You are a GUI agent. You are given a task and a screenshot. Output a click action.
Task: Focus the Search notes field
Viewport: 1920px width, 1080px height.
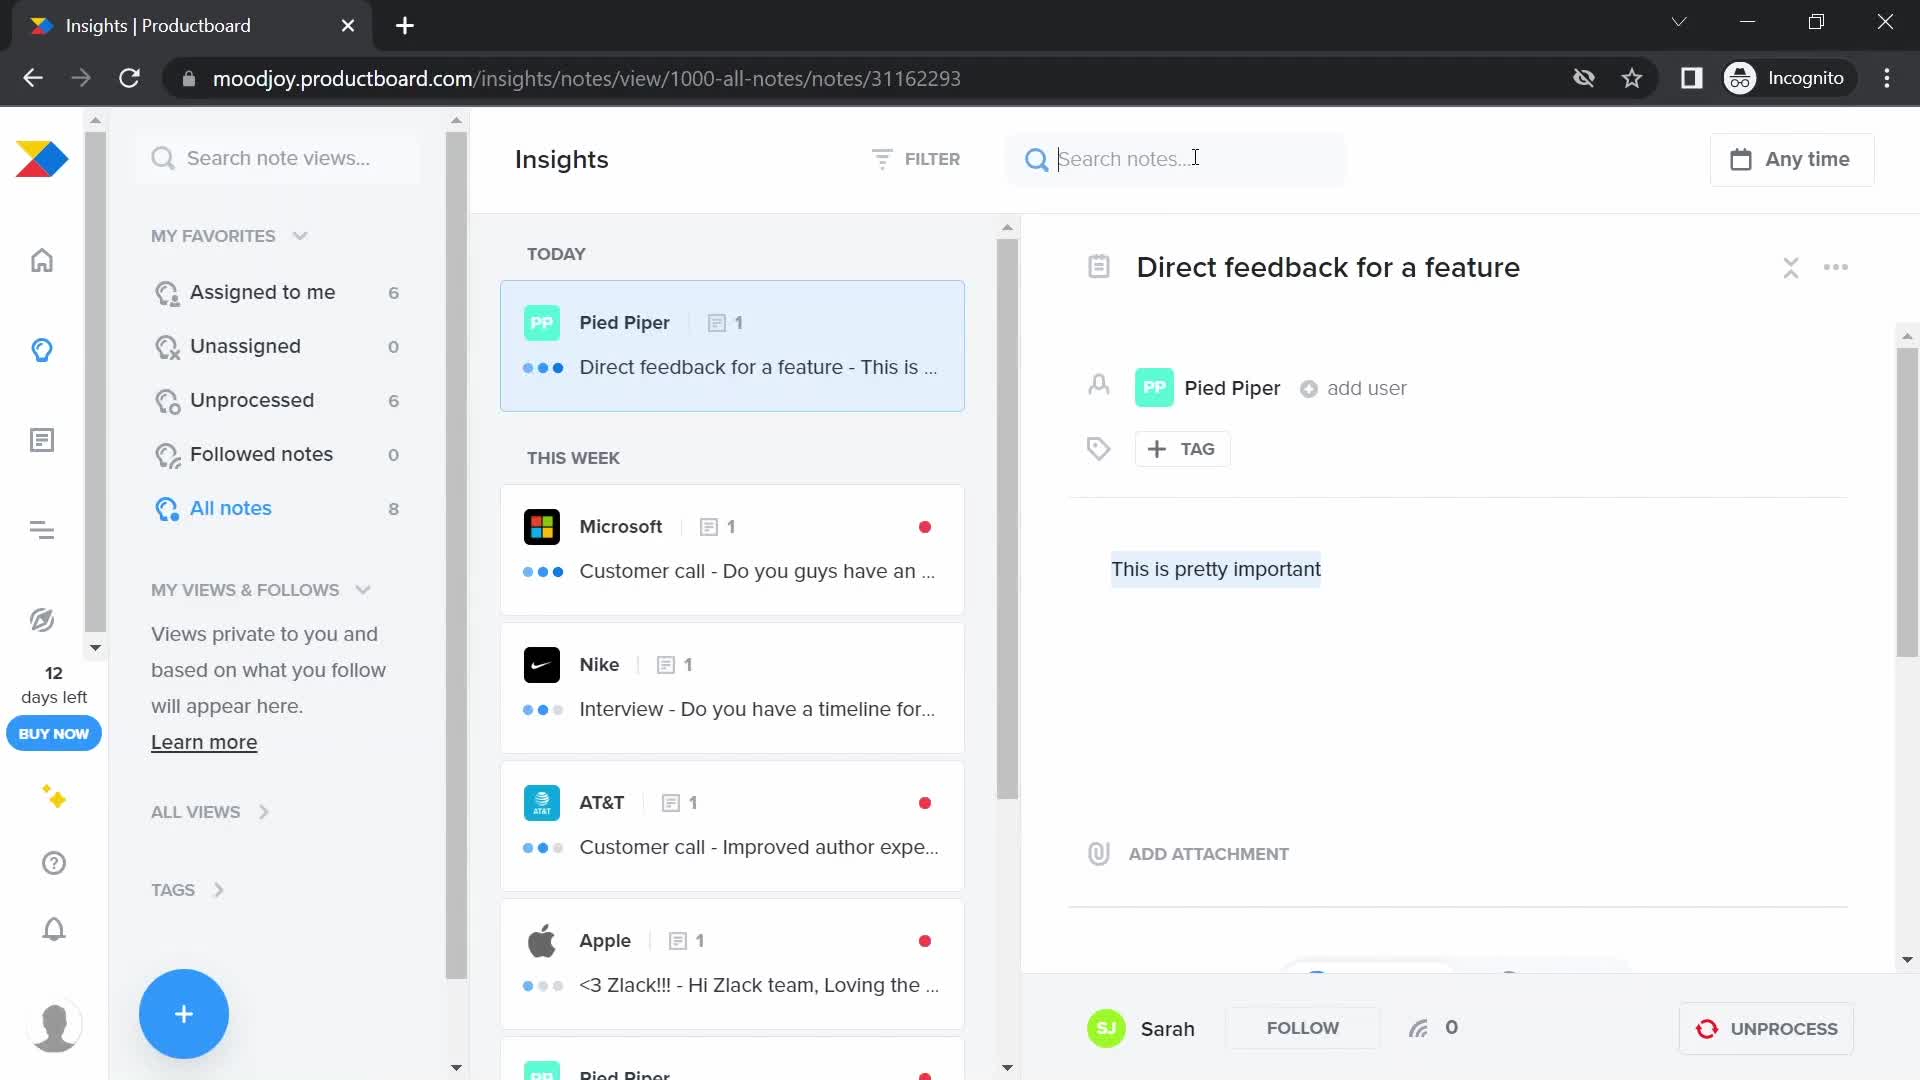coord(1175,159)
